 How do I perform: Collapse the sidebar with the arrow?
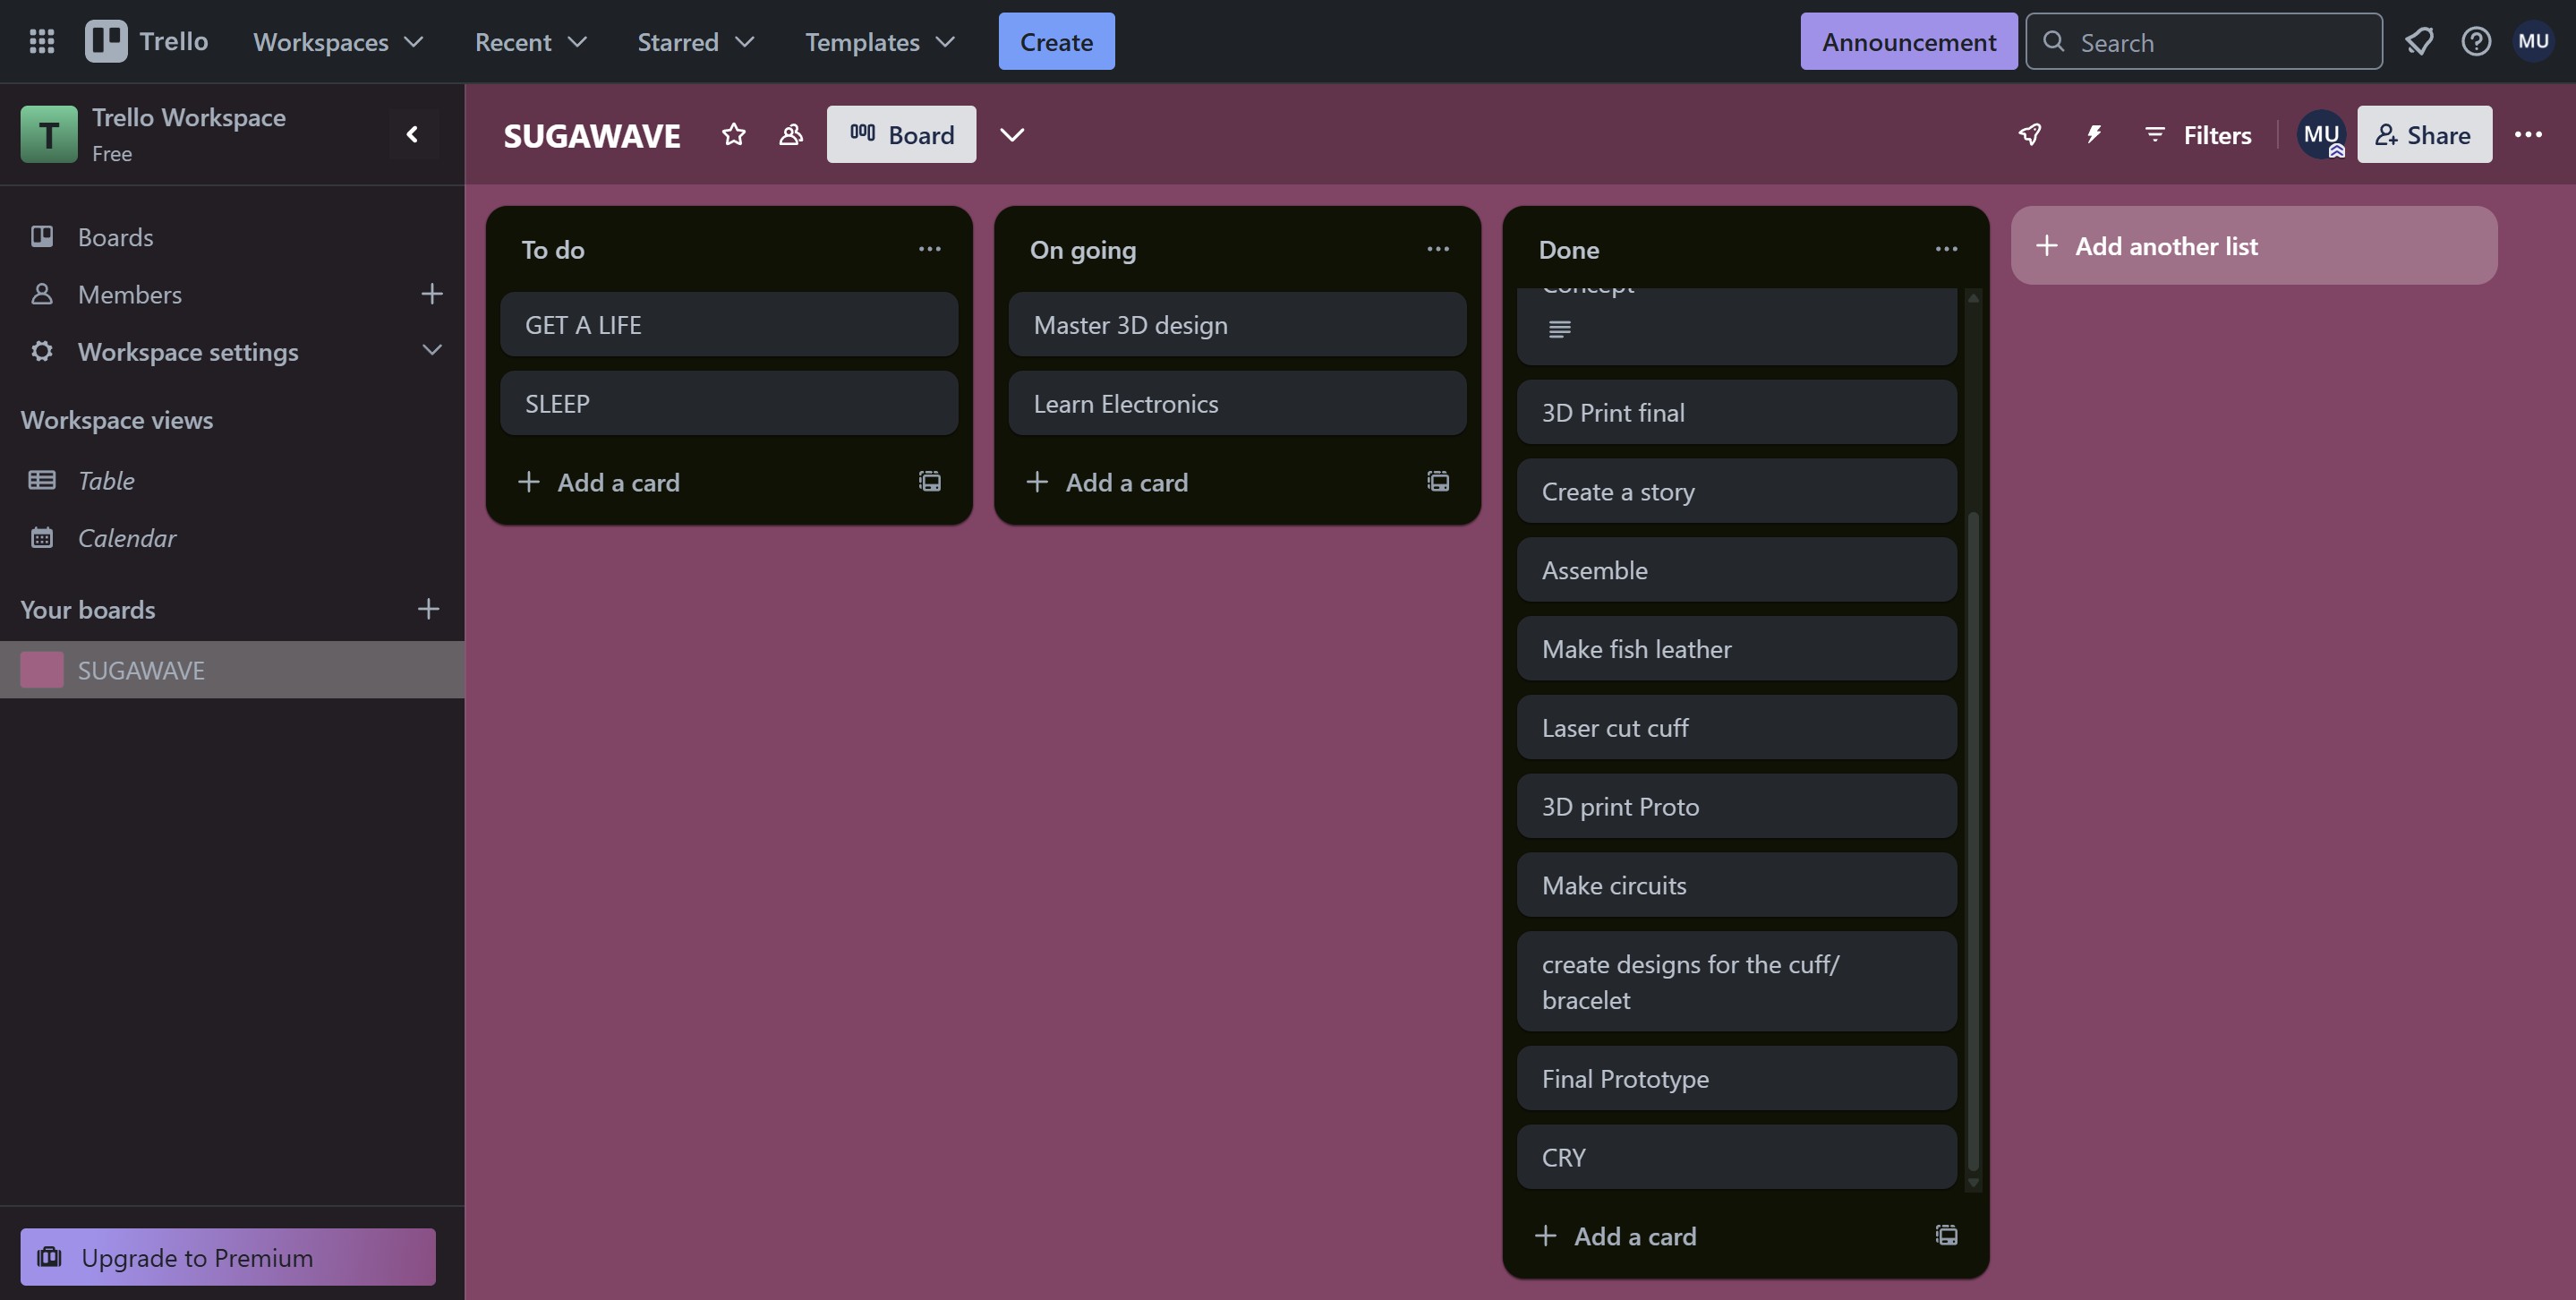tap(412, 134)
